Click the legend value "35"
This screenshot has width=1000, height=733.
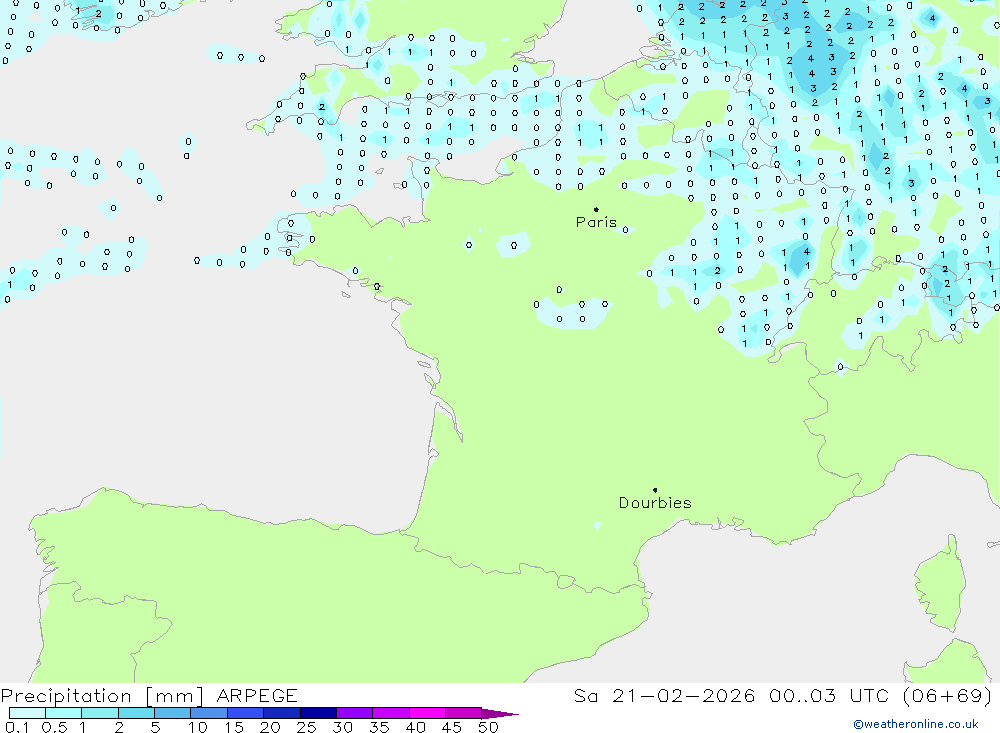(x=379, y=727)
